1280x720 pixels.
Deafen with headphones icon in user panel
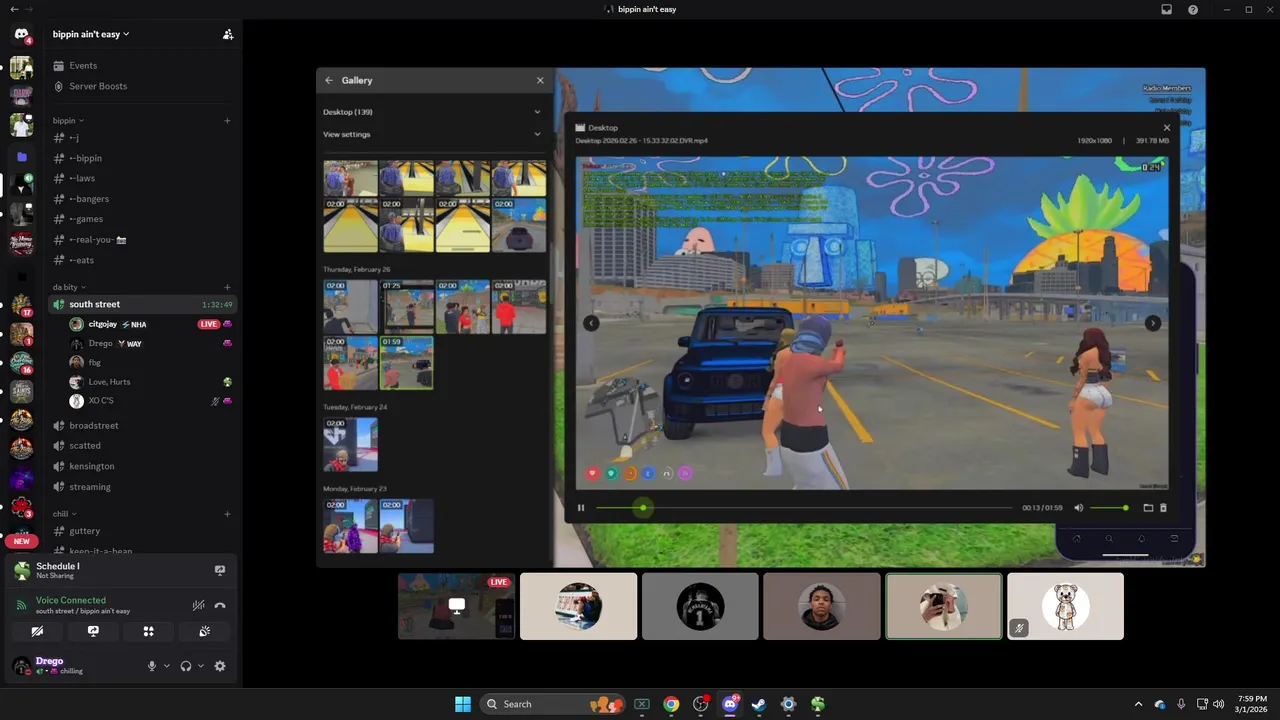pyautogui.click(x=186, y=666)
